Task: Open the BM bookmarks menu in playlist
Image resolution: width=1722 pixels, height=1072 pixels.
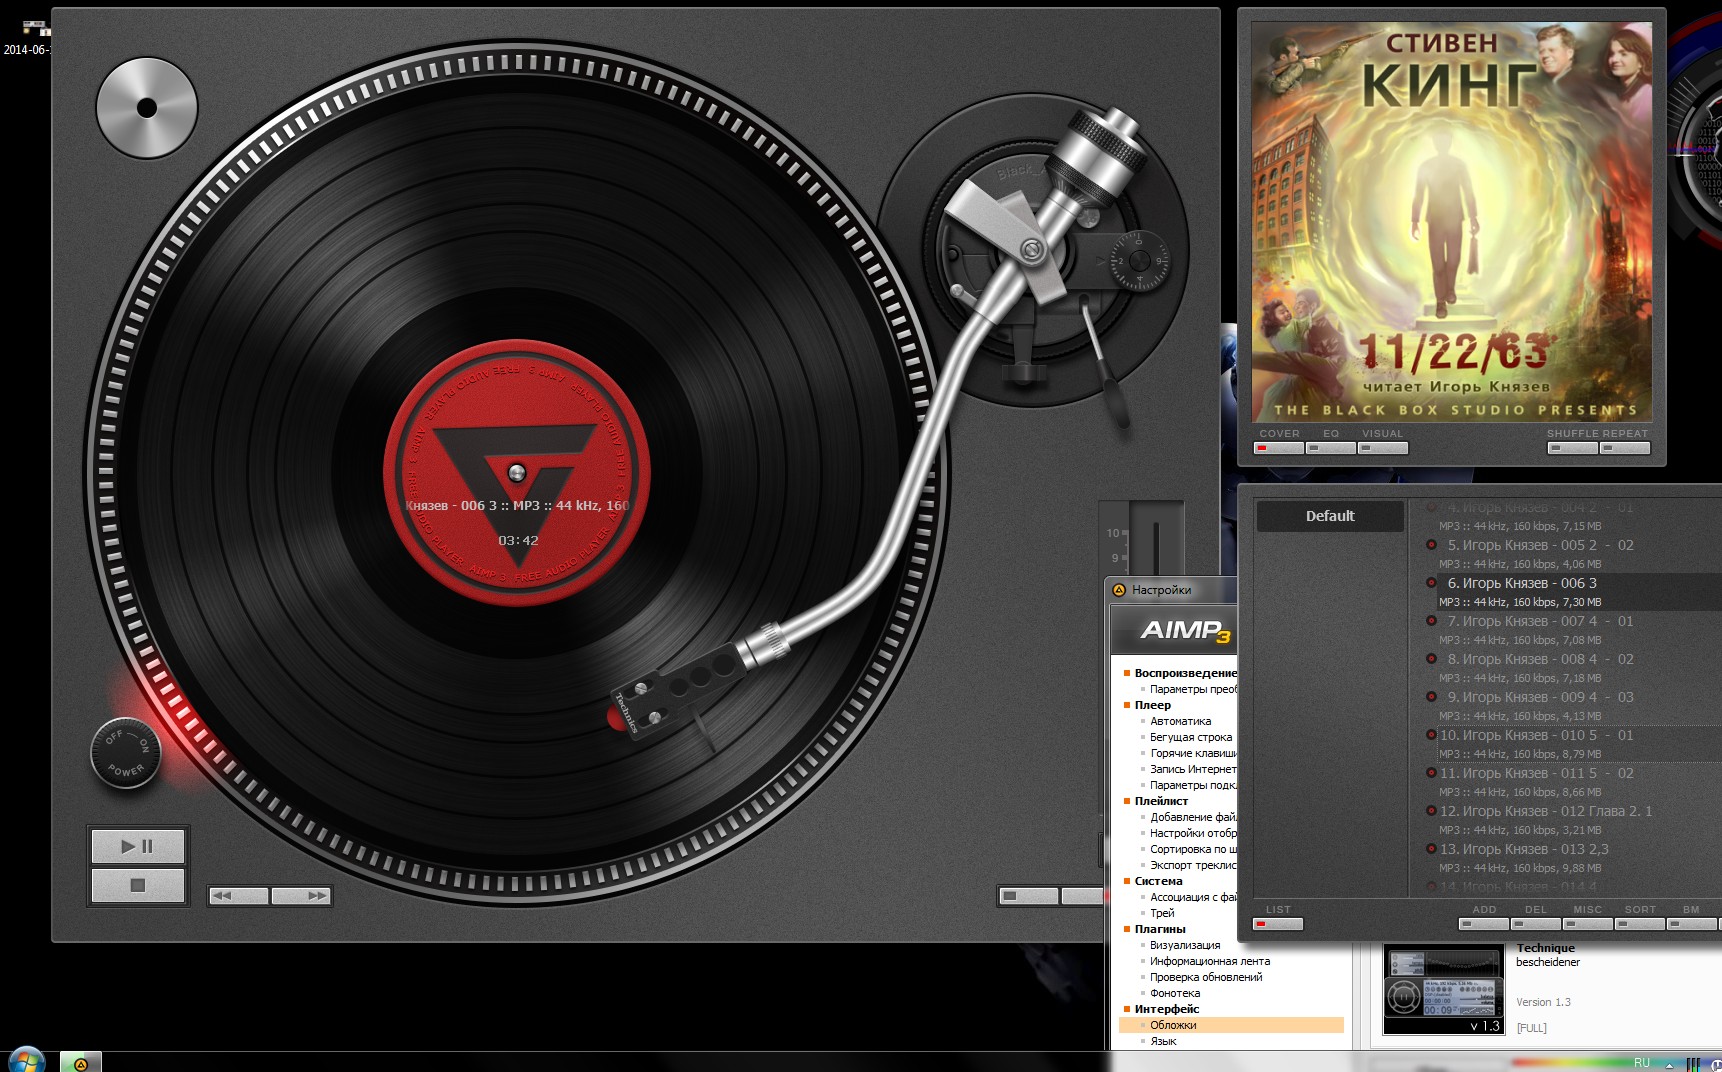Action: click(1692, 924)
